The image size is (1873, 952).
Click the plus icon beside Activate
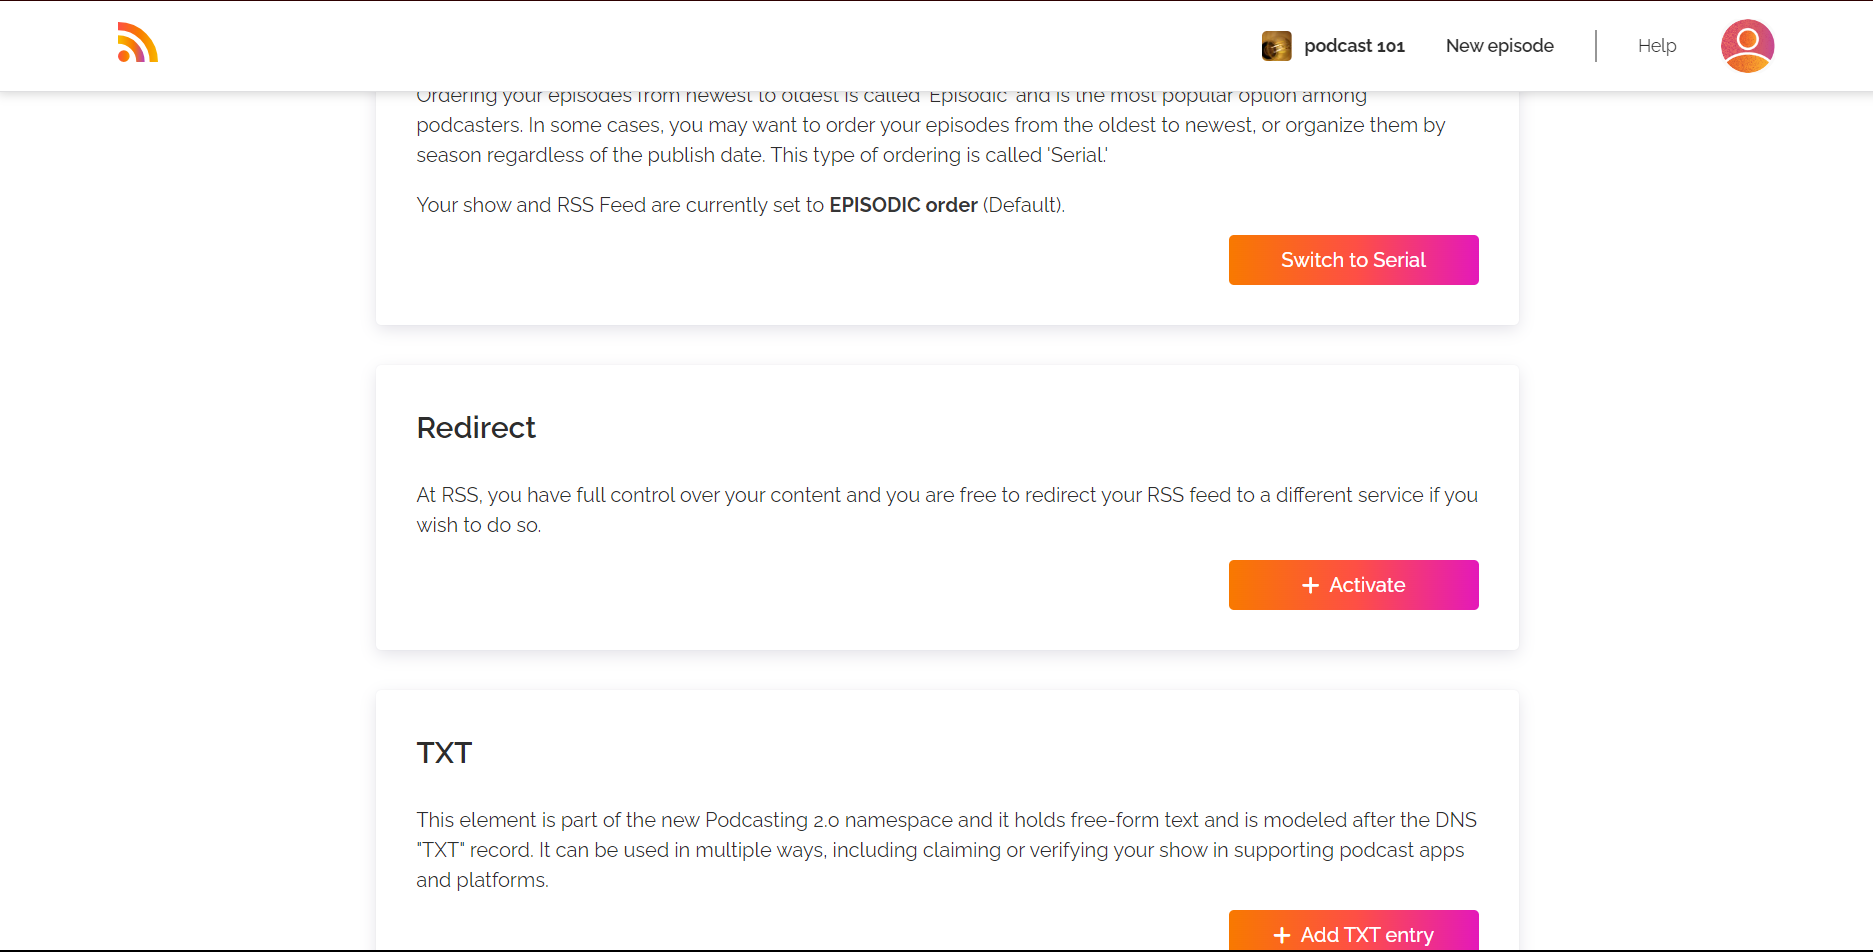[x=1310, y=585]
